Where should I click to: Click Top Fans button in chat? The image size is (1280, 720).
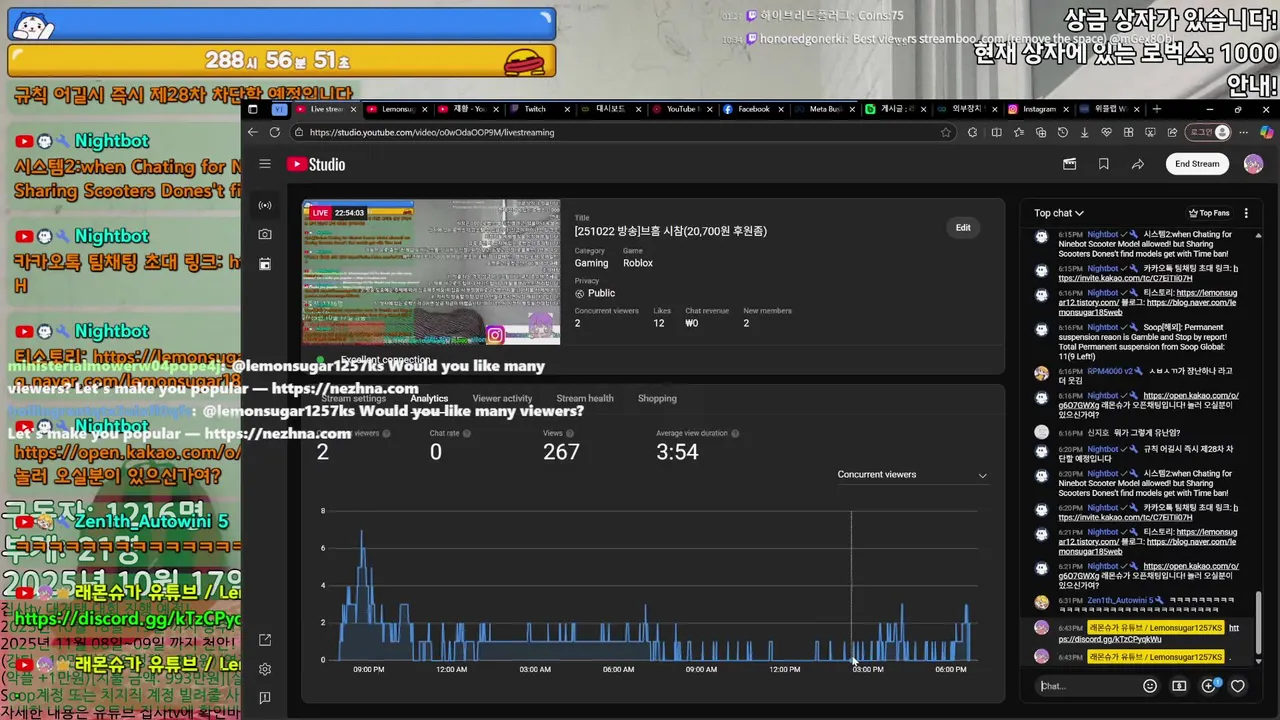pos(1209,213)
